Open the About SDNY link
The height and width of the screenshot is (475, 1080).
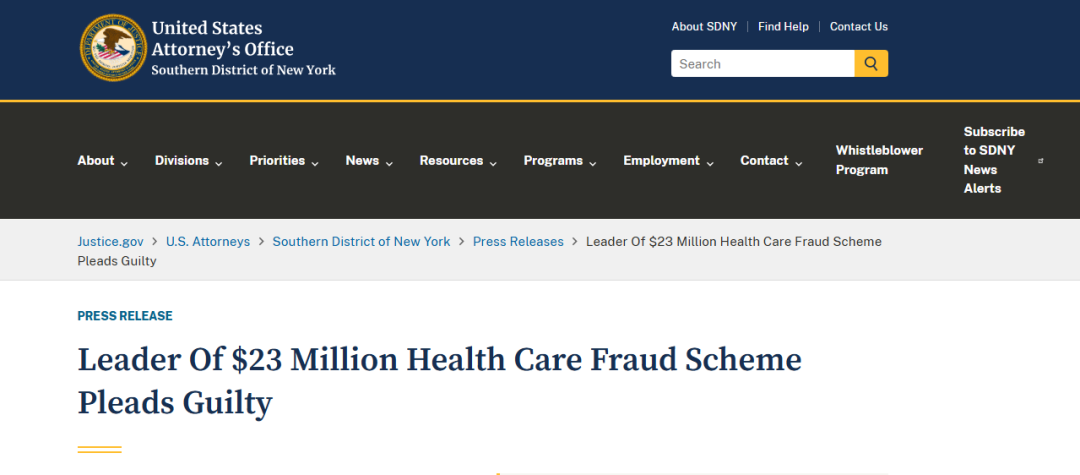click(x=704, y=27)
